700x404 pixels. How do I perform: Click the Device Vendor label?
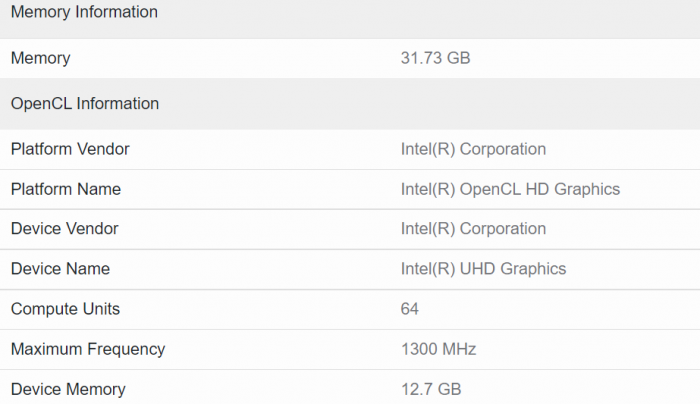(x=65, y=229)
